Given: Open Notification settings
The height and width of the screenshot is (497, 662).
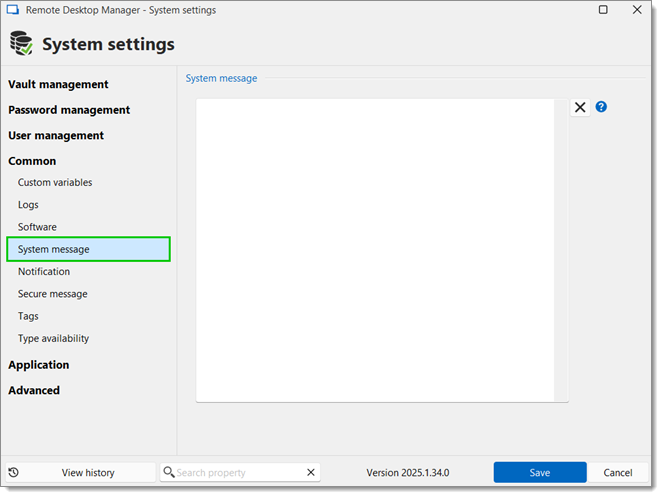Looking at the screenshot, I should (x=44, y=272).
